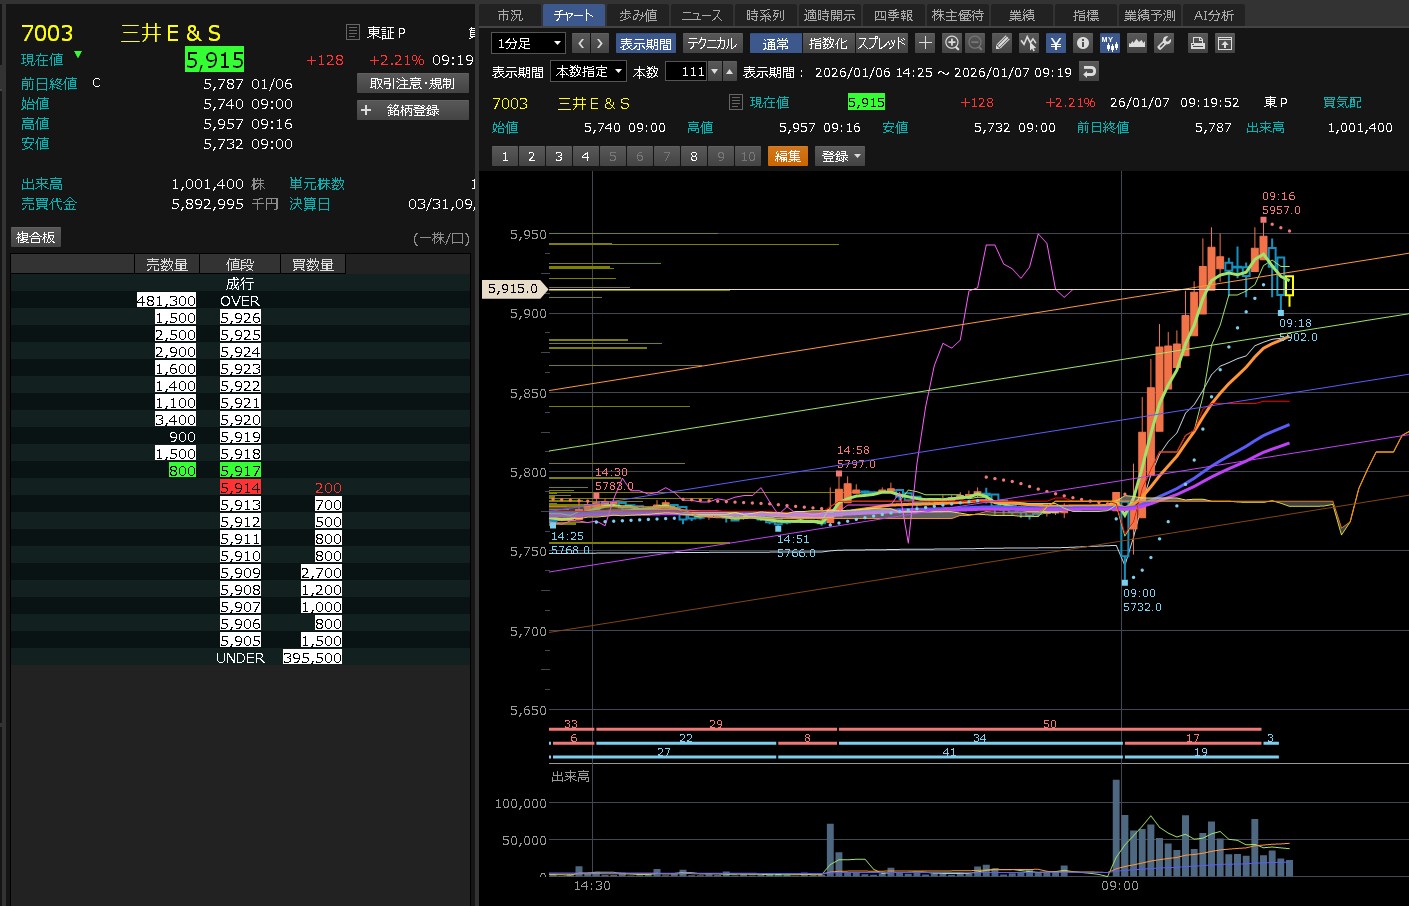The width and height of the screenshot is (1409, 906).
Task: Switch chart scale to 指数化
Action: click(x=827, y=43)
